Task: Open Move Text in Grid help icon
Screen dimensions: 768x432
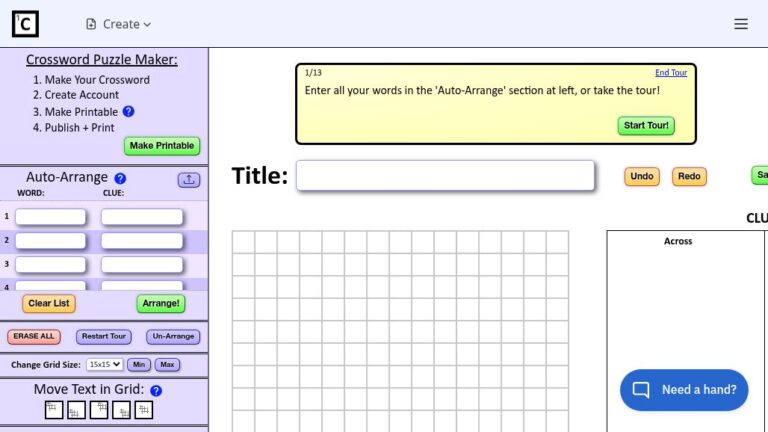Action: pyautogui.click(x=156, y=390)
